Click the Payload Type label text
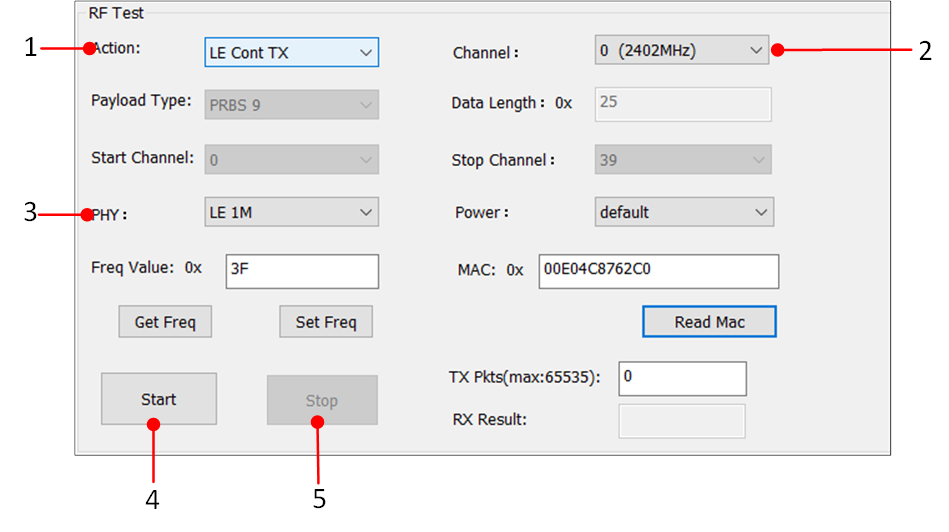949x532 pixels. (x=141, y=101)
